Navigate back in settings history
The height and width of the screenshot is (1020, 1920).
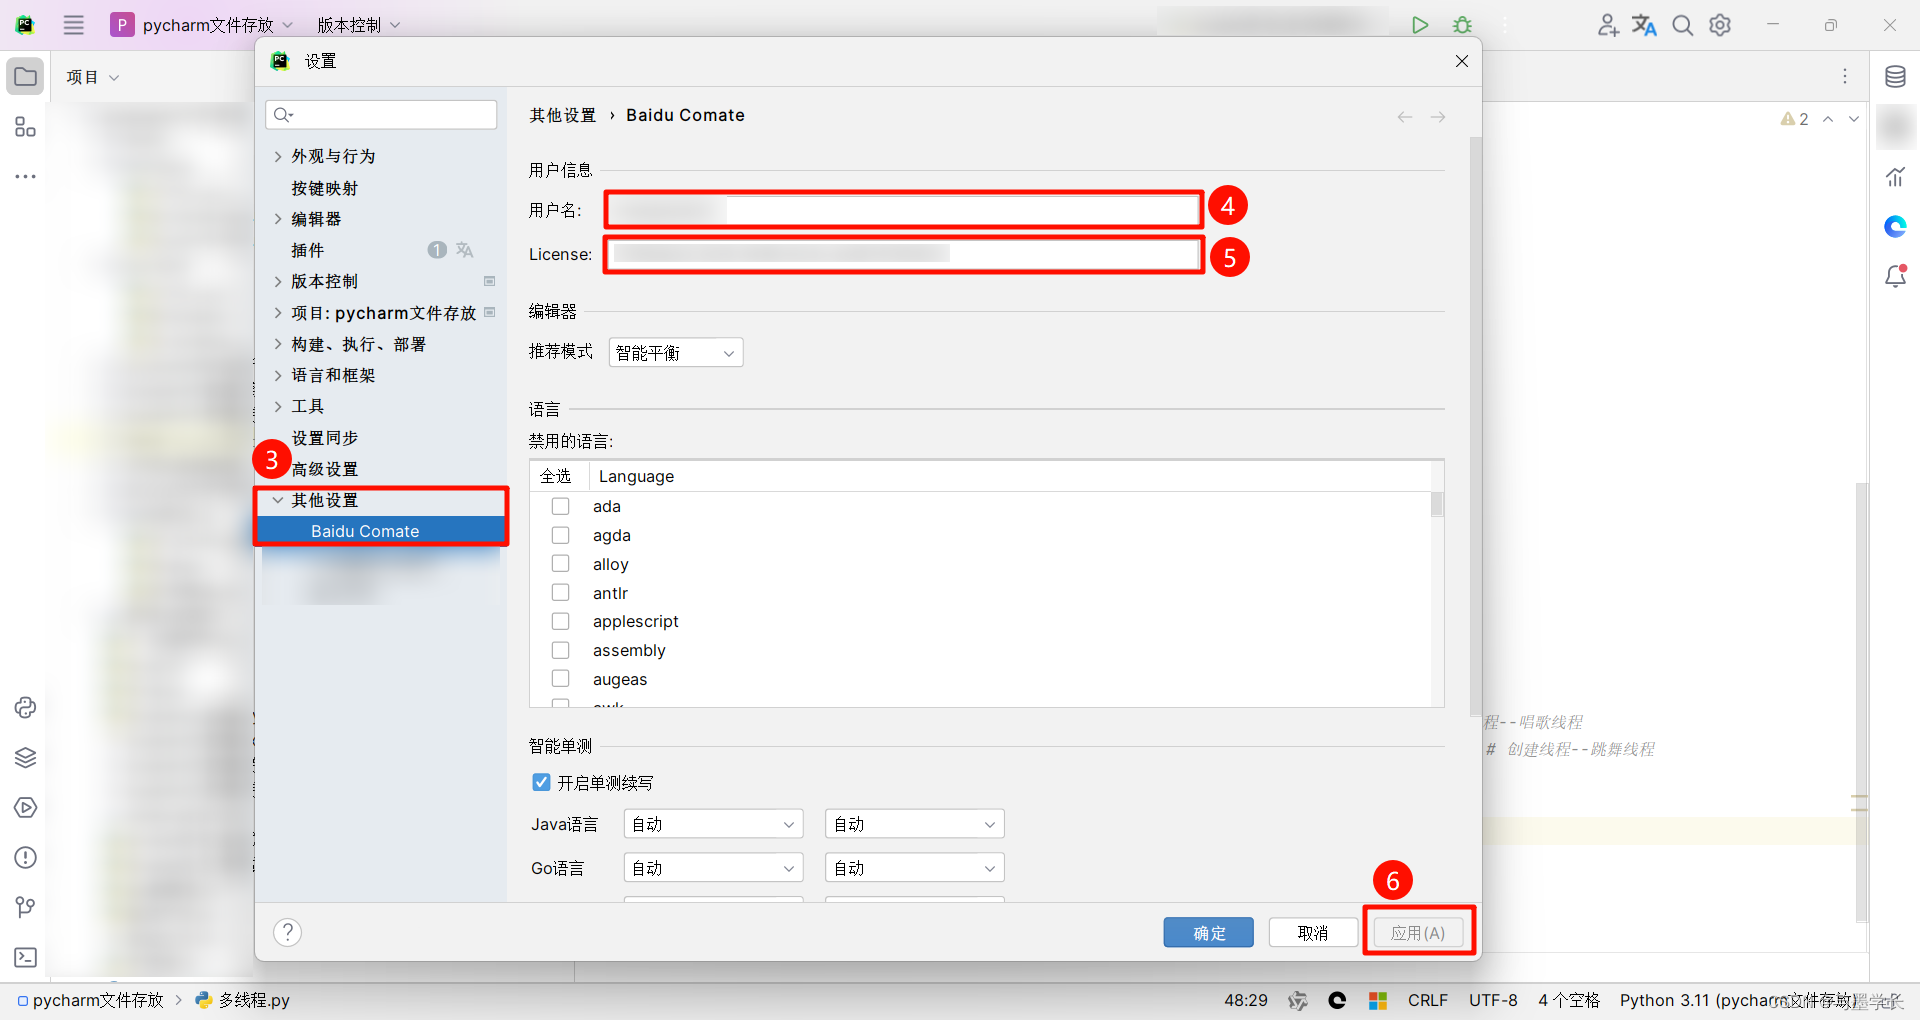point(1405,117)
